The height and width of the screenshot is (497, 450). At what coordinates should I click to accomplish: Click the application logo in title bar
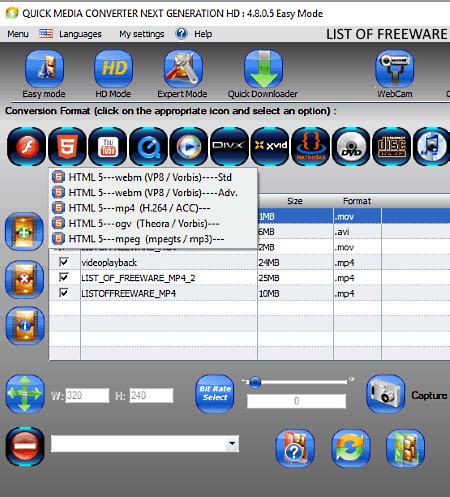(x=12, y=13)
